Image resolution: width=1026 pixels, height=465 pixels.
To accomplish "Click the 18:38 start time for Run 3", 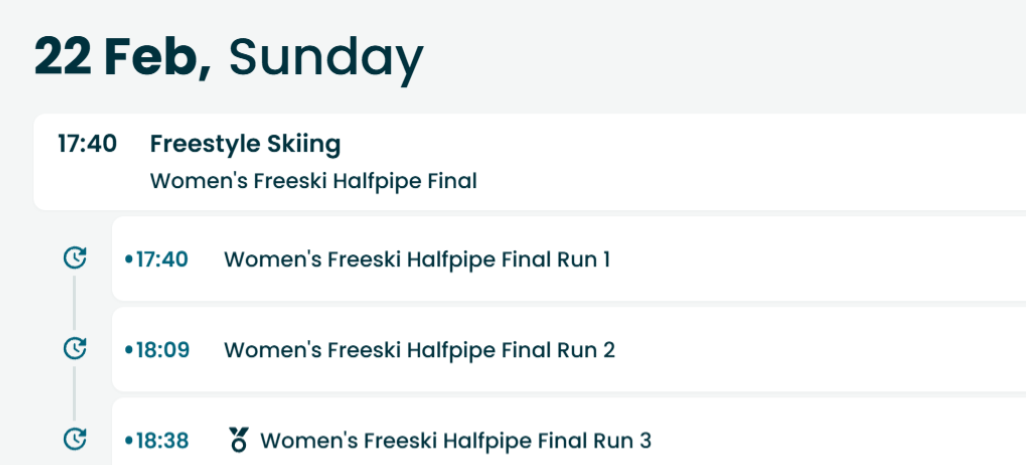I will pos(162,440).
